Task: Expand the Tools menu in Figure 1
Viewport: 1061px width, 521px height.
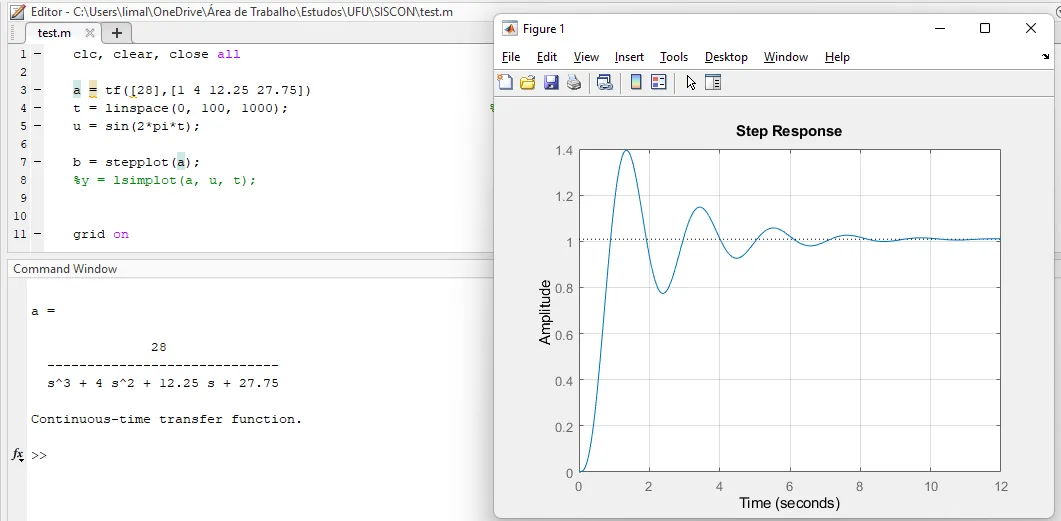Action: (674, 57)
